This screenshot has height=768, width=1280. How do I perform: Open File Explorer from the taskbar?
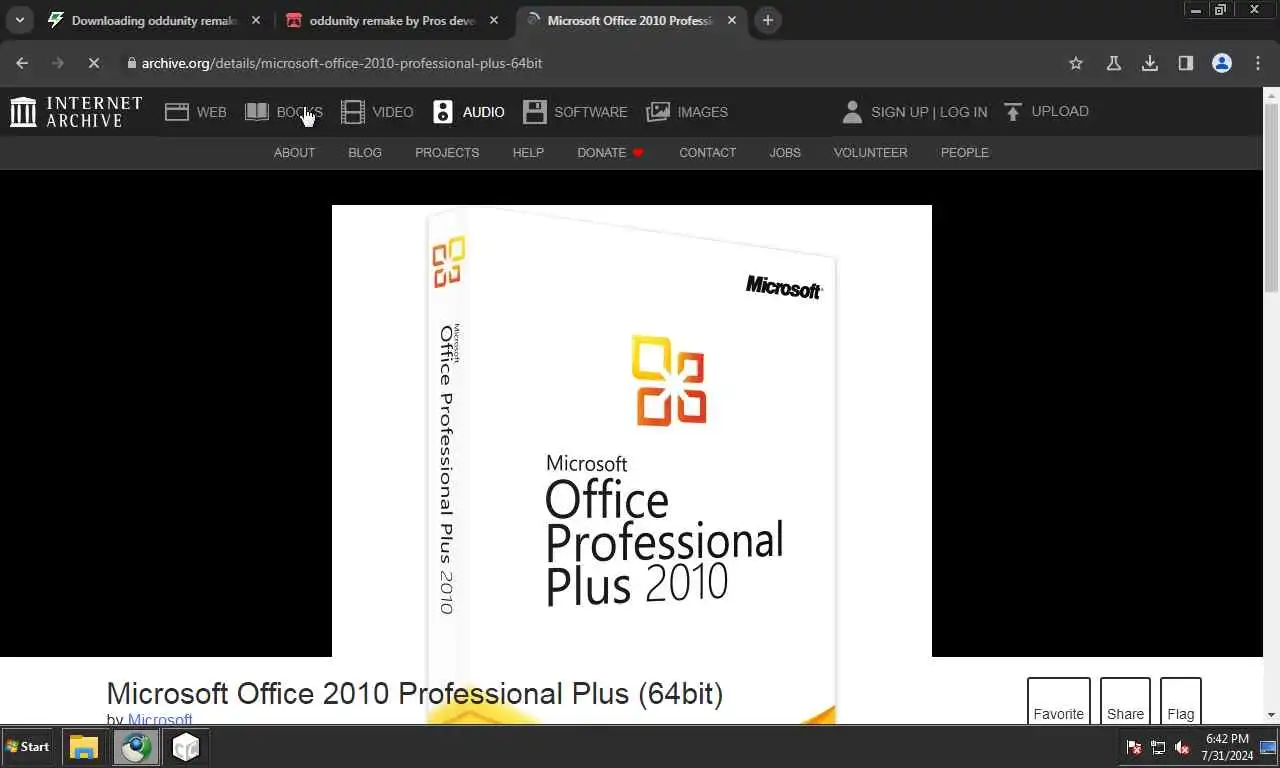point(84,747)
